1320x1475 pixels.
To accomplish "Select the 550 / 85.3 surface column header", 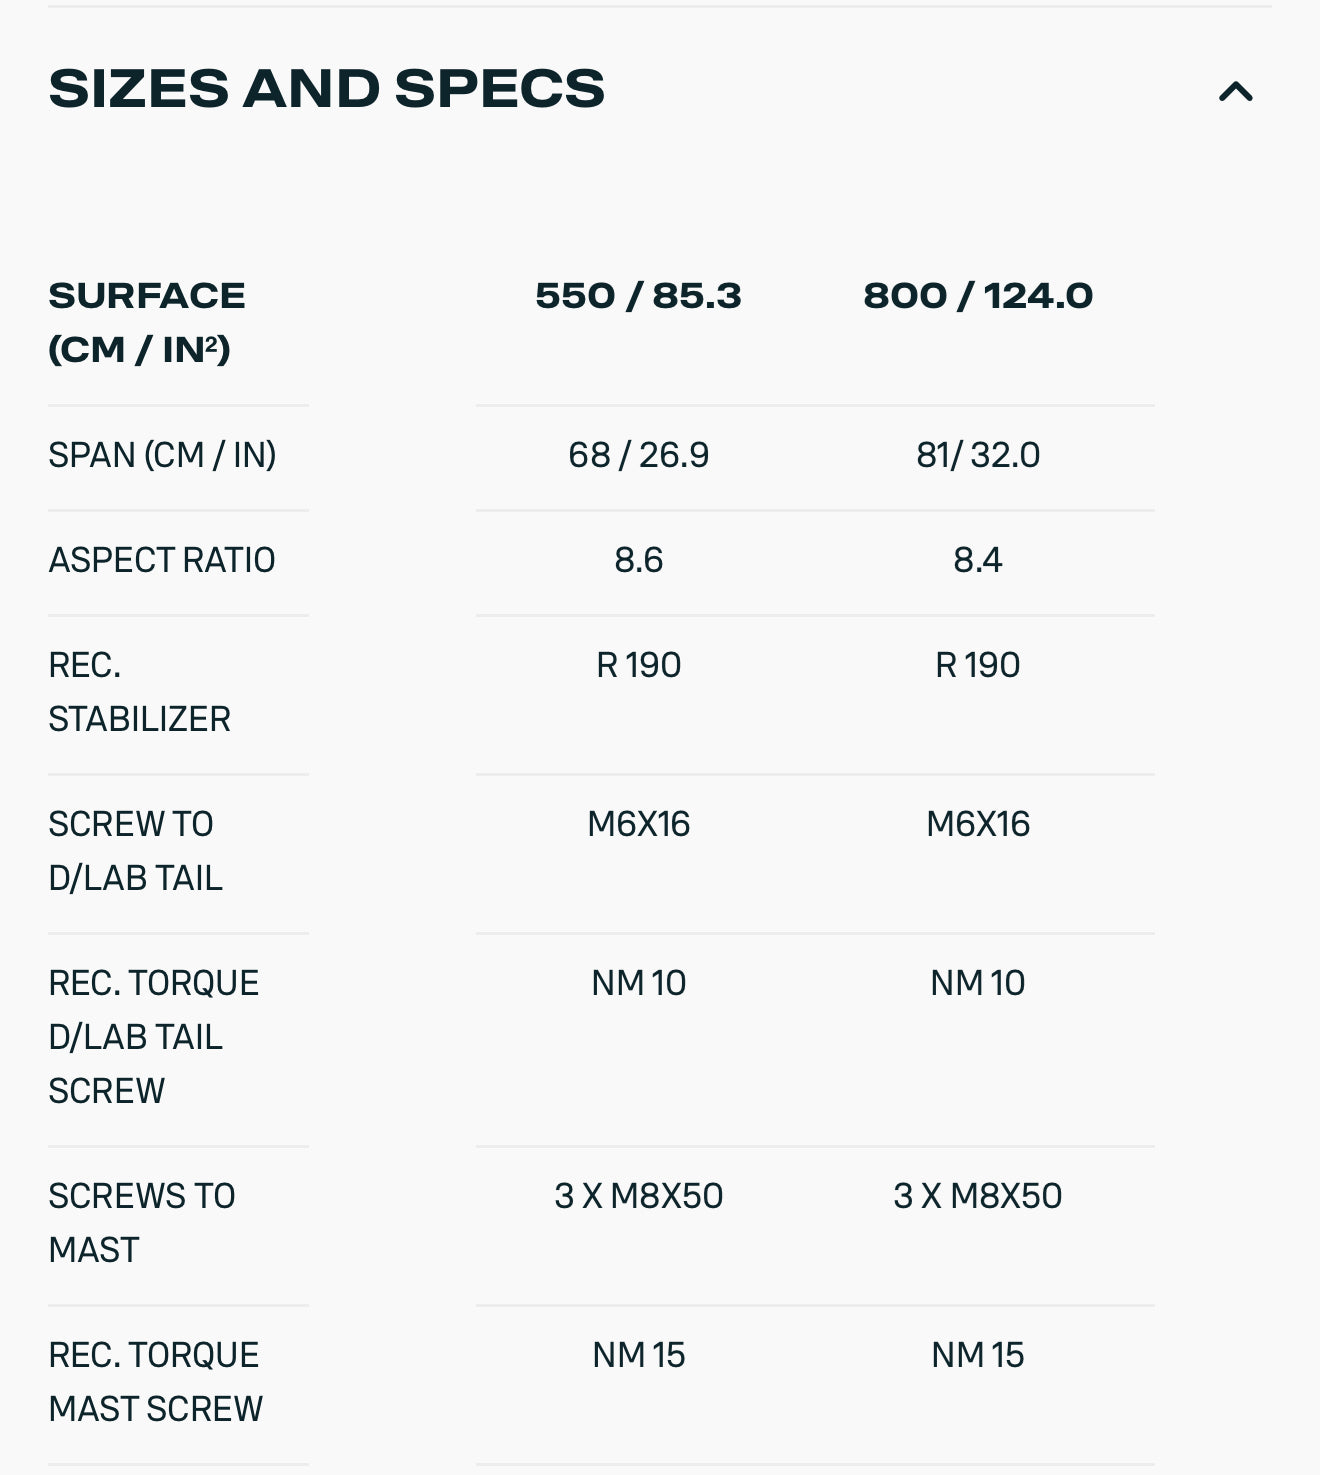I will (x=638, y=296).
